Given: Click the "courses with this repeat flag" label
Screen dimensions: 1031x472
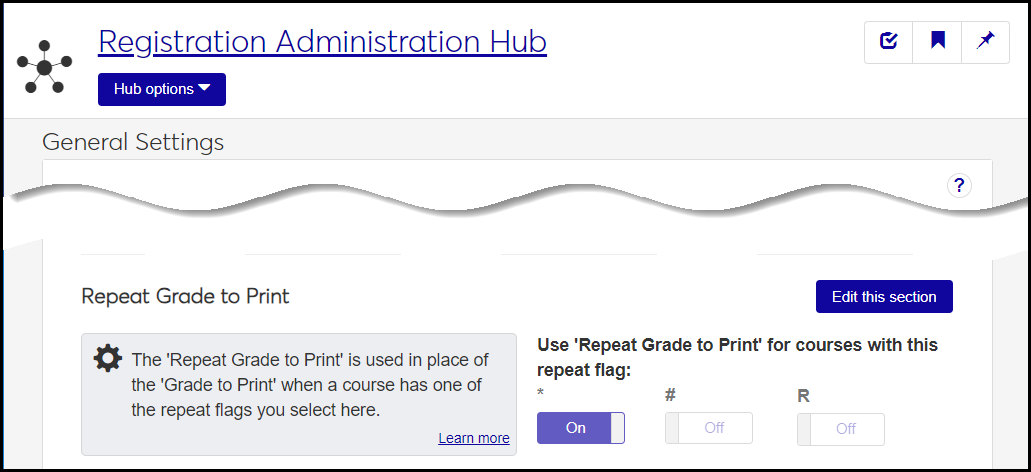Looking at the screenshot, I should [737, 356].
